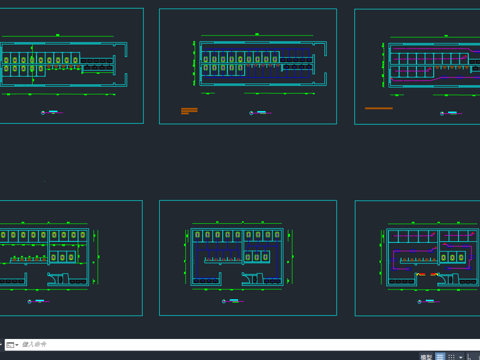Toggle snap mode dotted grid icon
480x360 pixels.
(451, 357)
